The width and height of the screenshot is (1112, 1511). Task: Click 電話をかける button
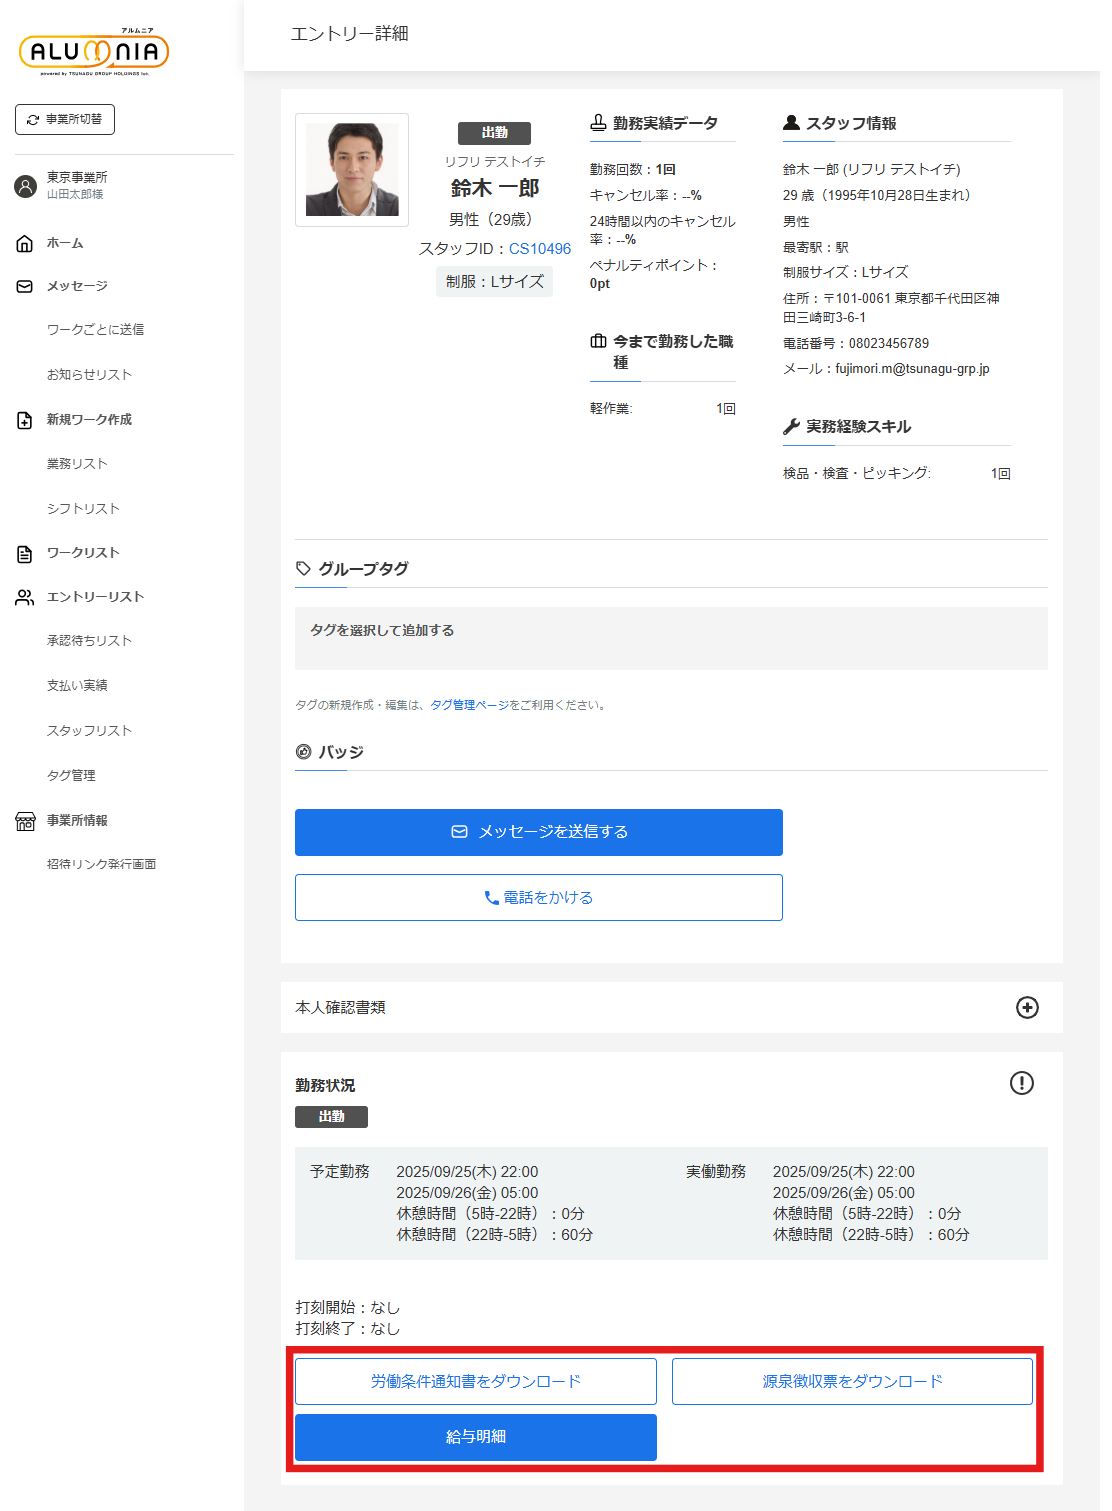(x=539, y=897)
